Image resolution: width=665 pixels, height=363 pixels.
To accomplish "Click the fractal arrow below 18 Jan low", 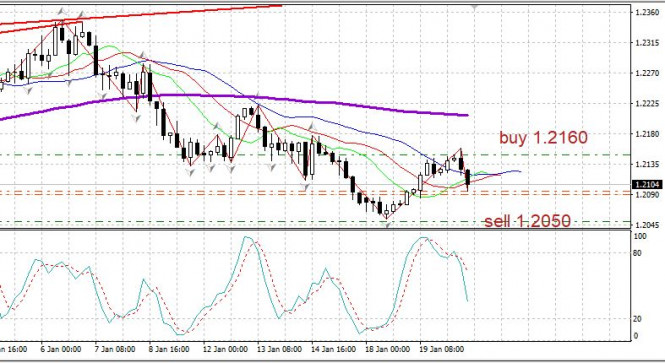I will [387, 225].
